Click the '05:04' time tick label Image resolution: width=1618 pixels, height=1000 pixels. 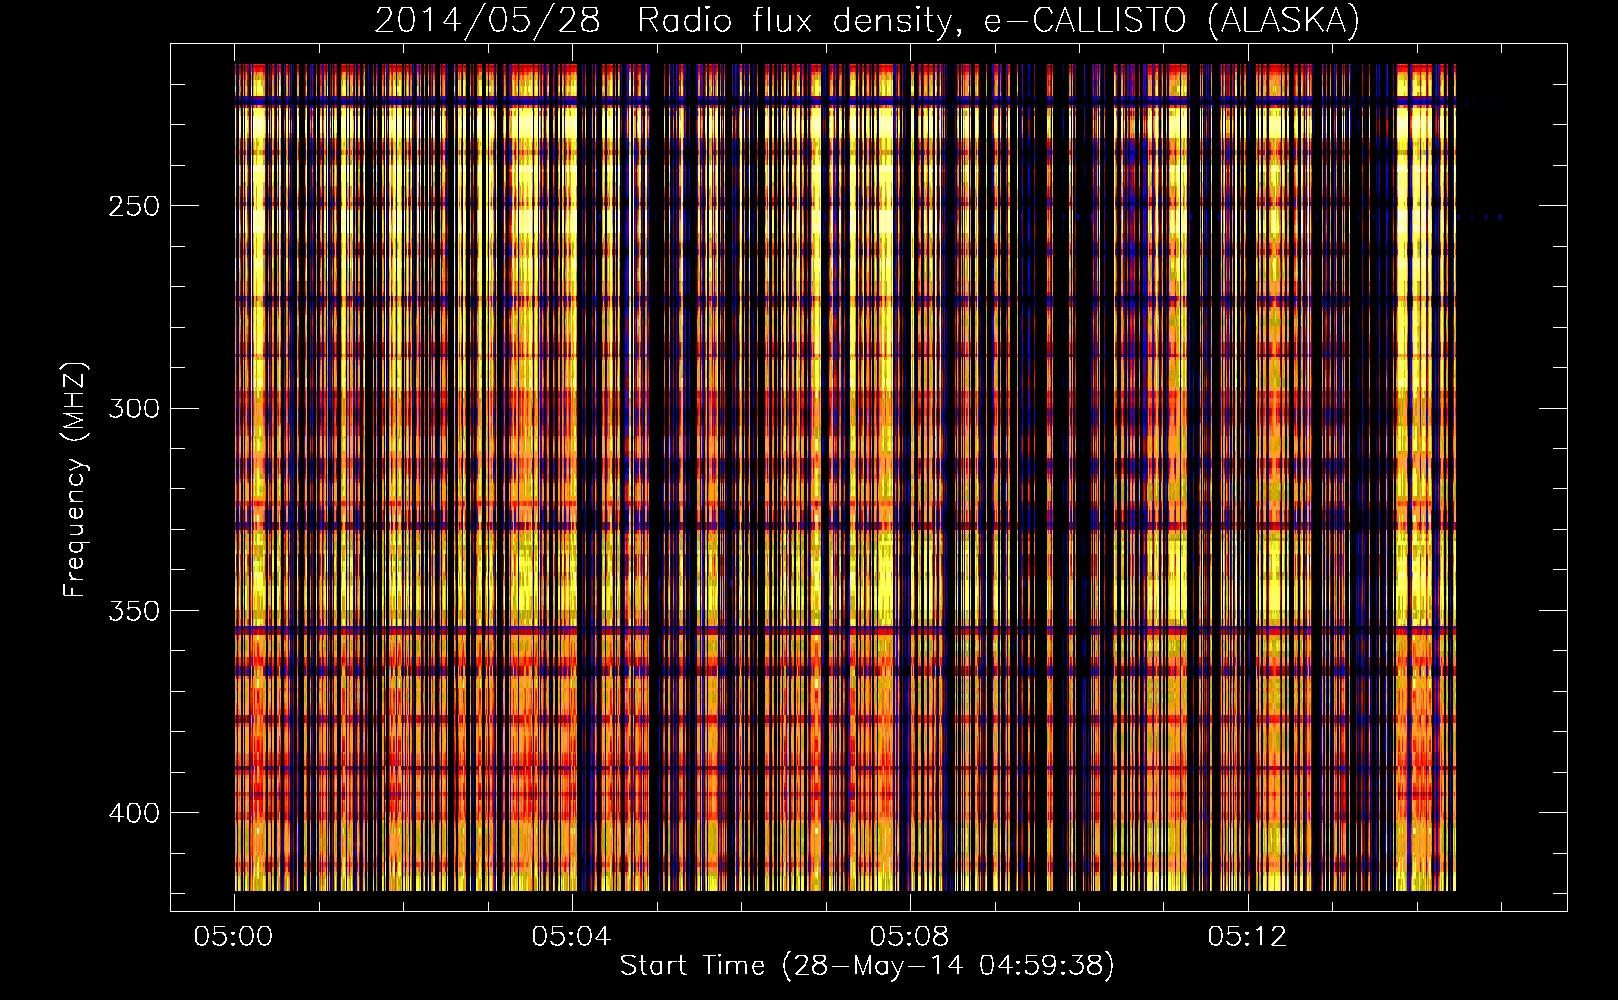[x=572, y=937]
